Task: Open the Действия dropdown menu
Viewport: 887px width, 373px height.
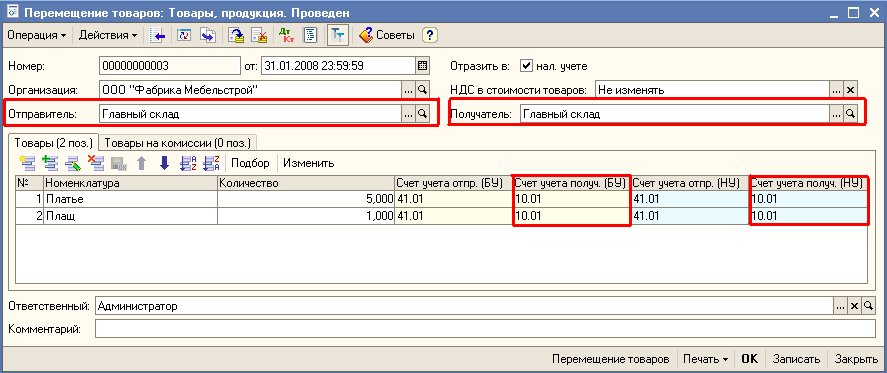Action: [107, 35]
